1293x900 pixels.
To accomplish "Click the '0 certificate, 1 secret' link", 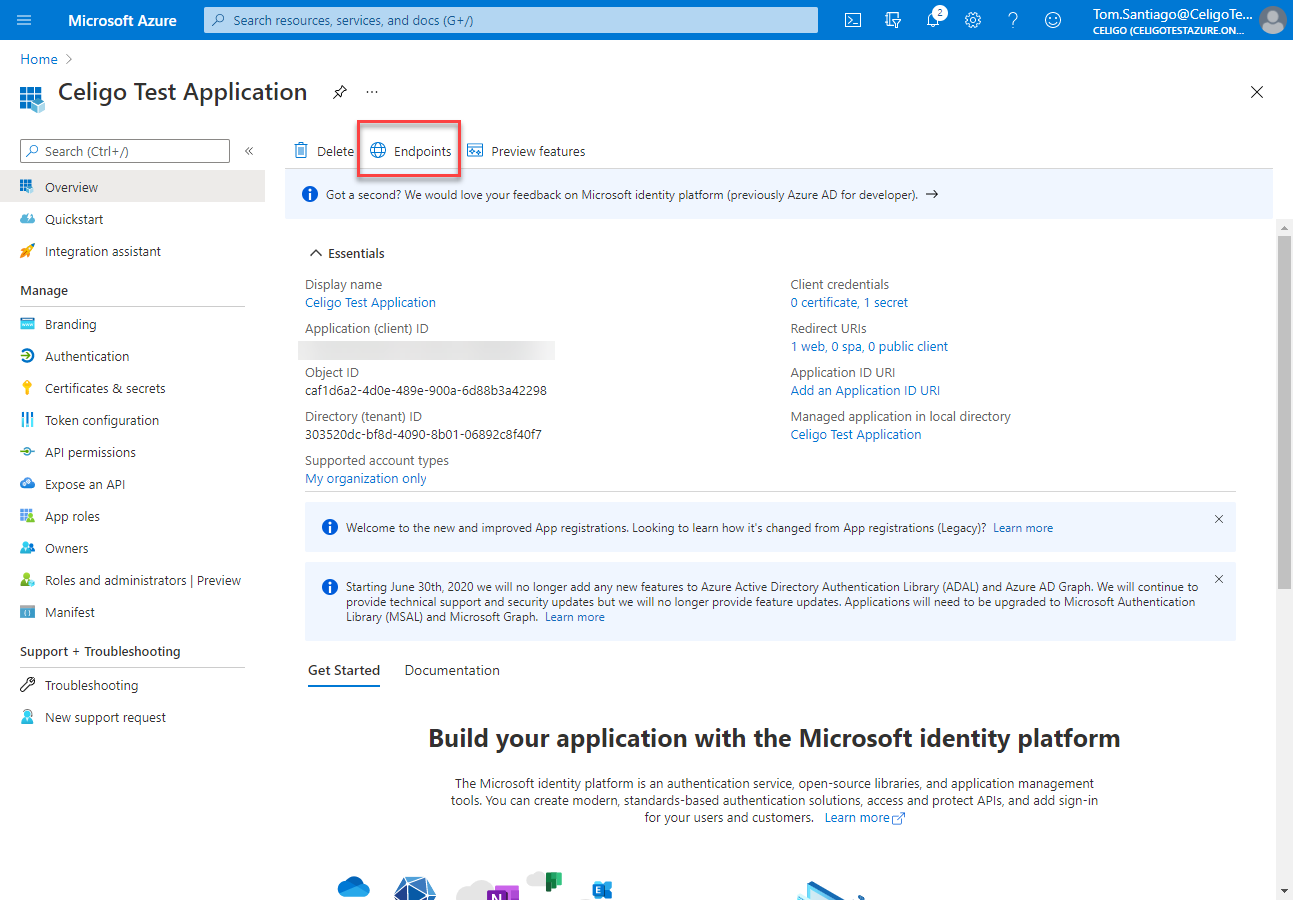I will (849, 303).
